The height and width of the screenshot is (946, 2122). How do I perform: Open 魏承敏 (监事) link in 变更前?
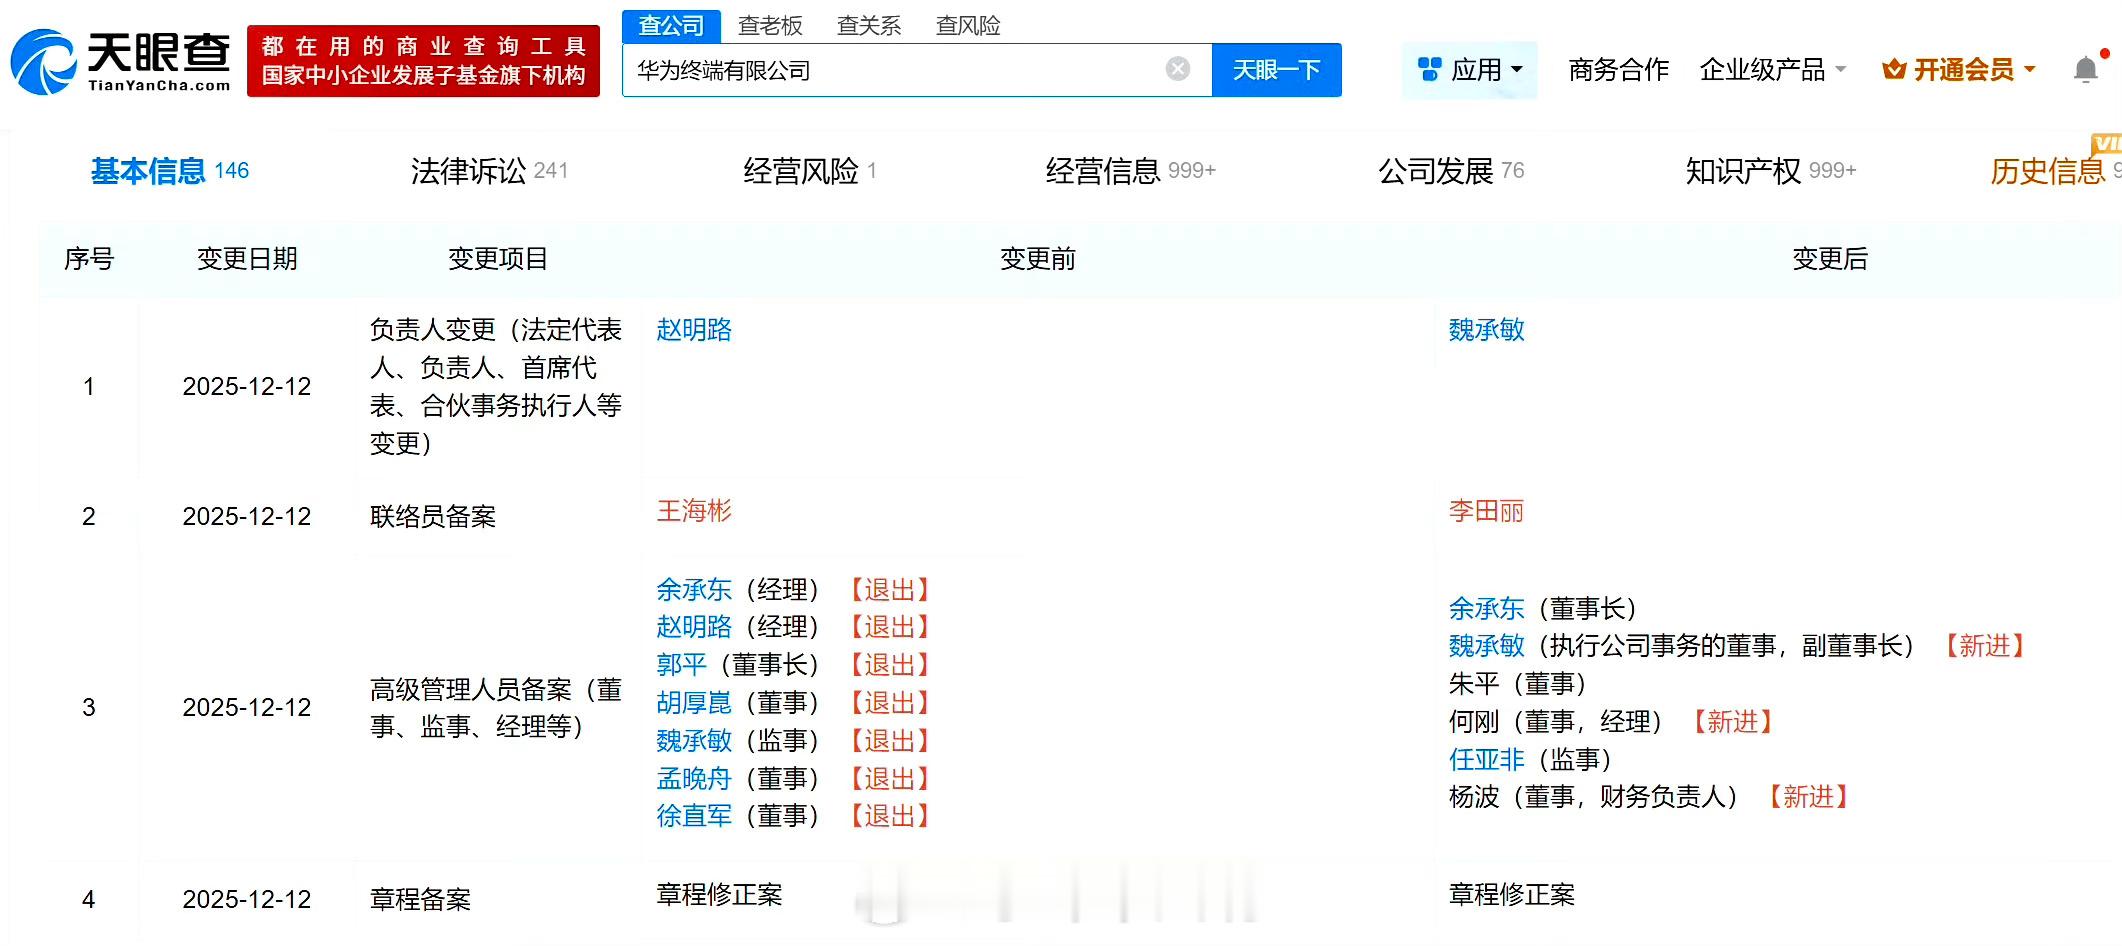[x=694, y=741]
